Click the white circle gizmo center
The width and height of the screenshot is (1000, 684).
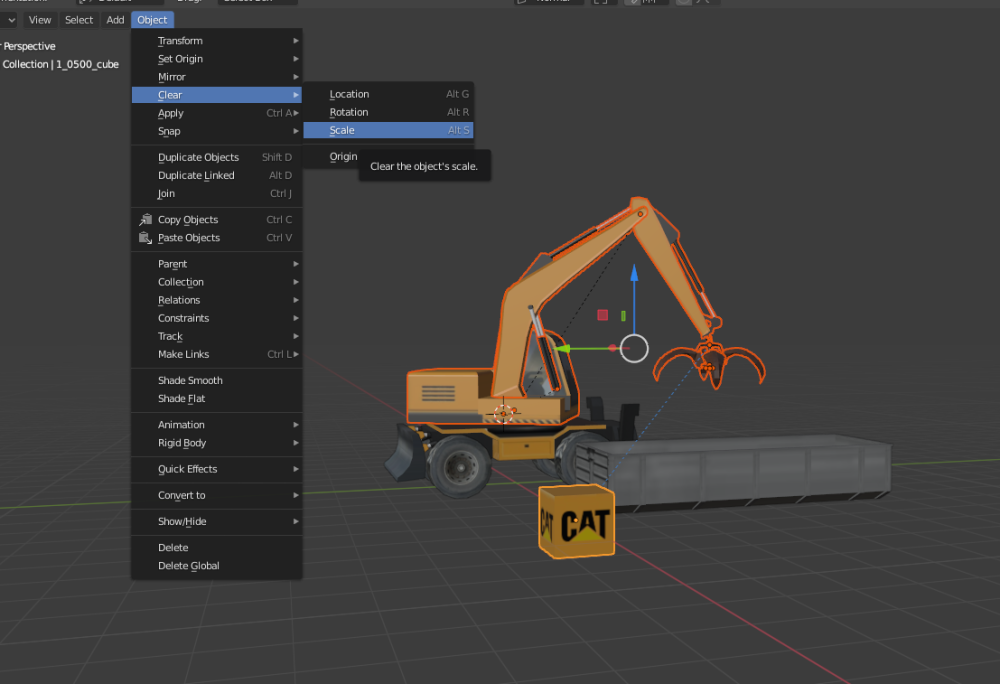(x=634, y=348)
